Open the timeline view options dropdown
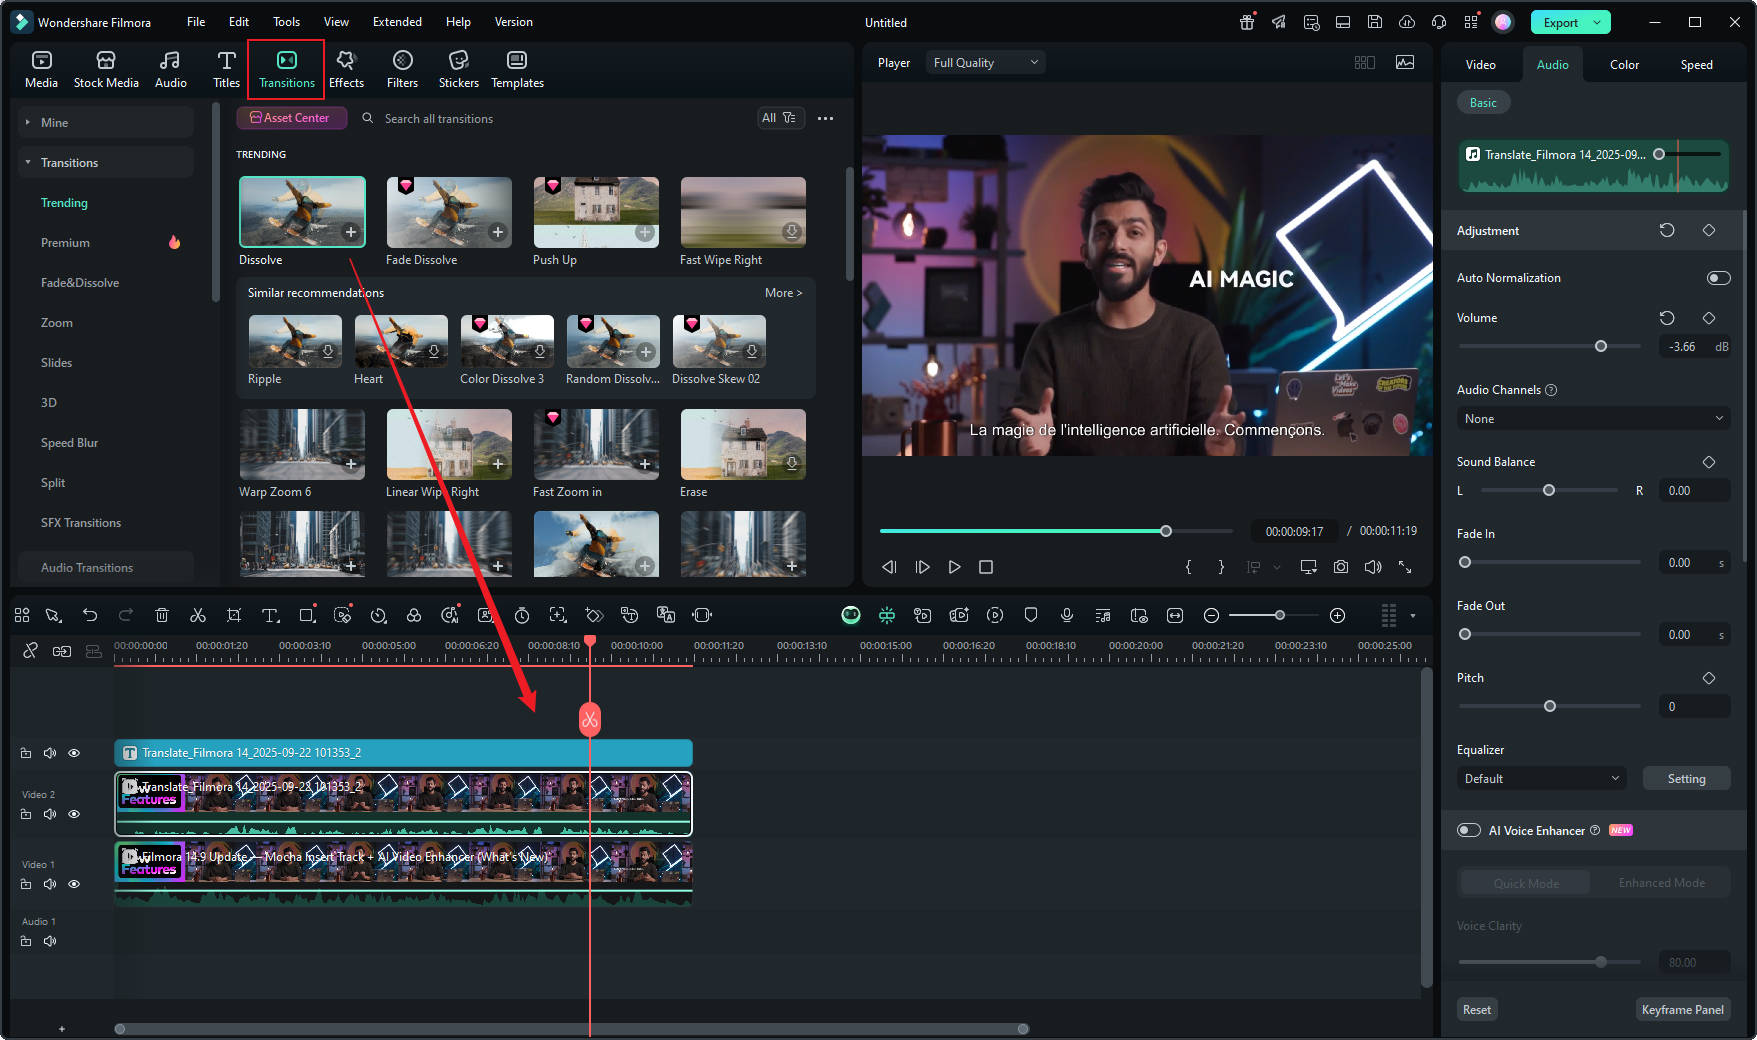 (x=1413, y=616)
